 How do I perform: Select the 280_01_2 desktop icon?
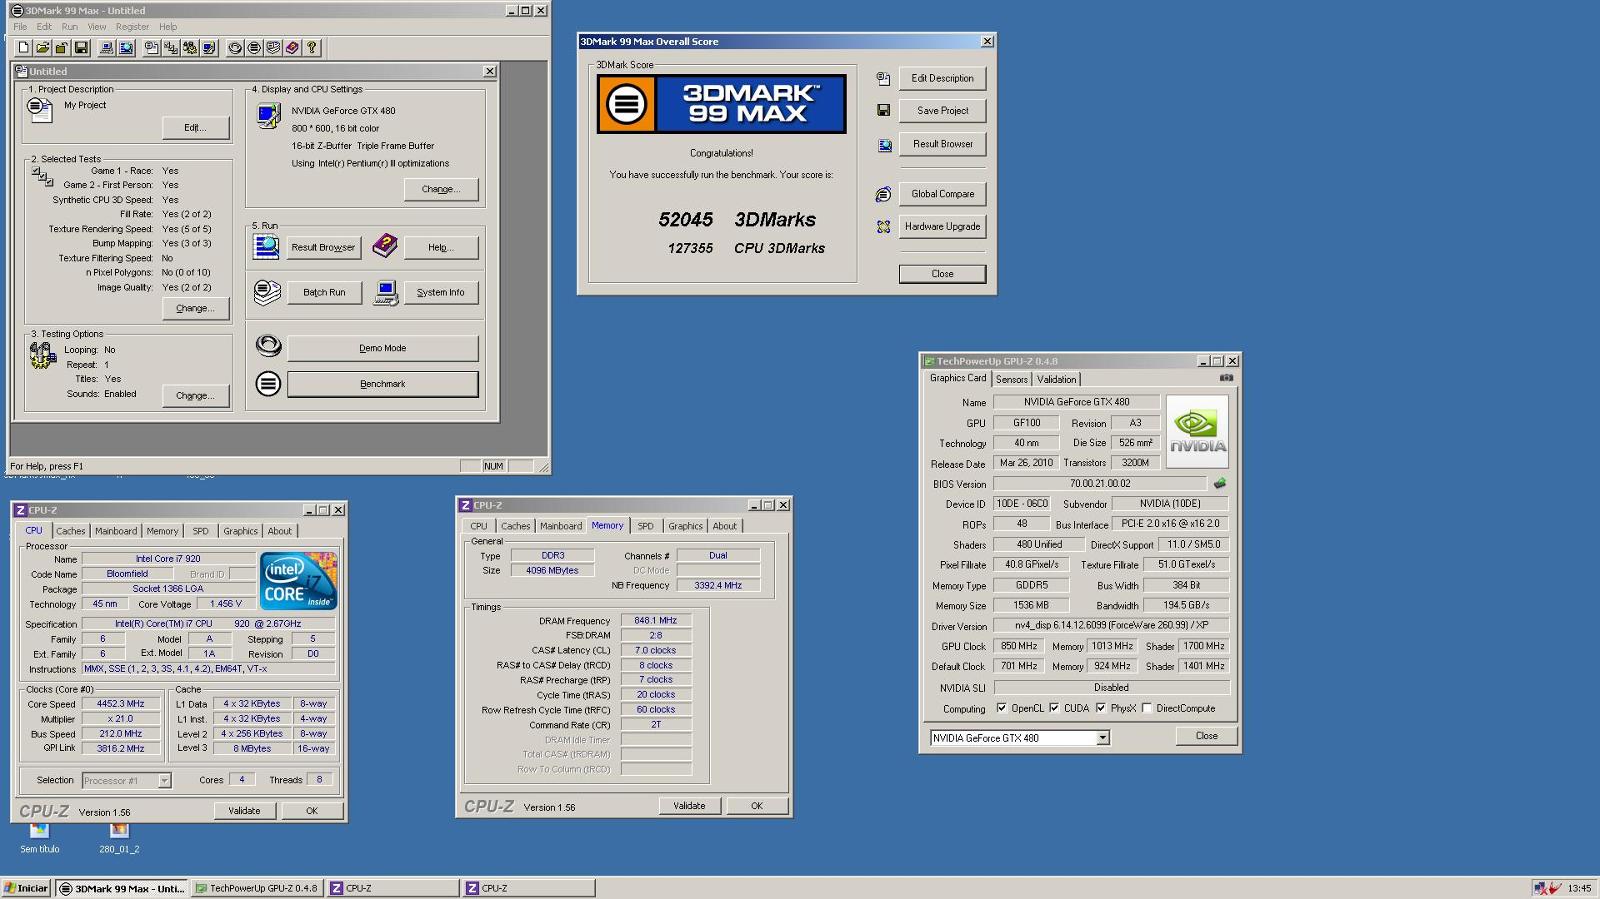pyautogui.click(x=119, y=838)
